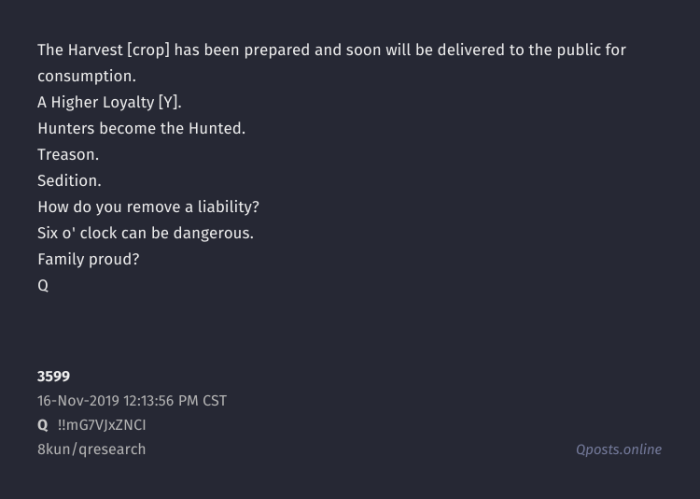This screenshot has width=700, height=499.
Task: Click 'How do you remove a liability?'
Action: coord(149,207)
